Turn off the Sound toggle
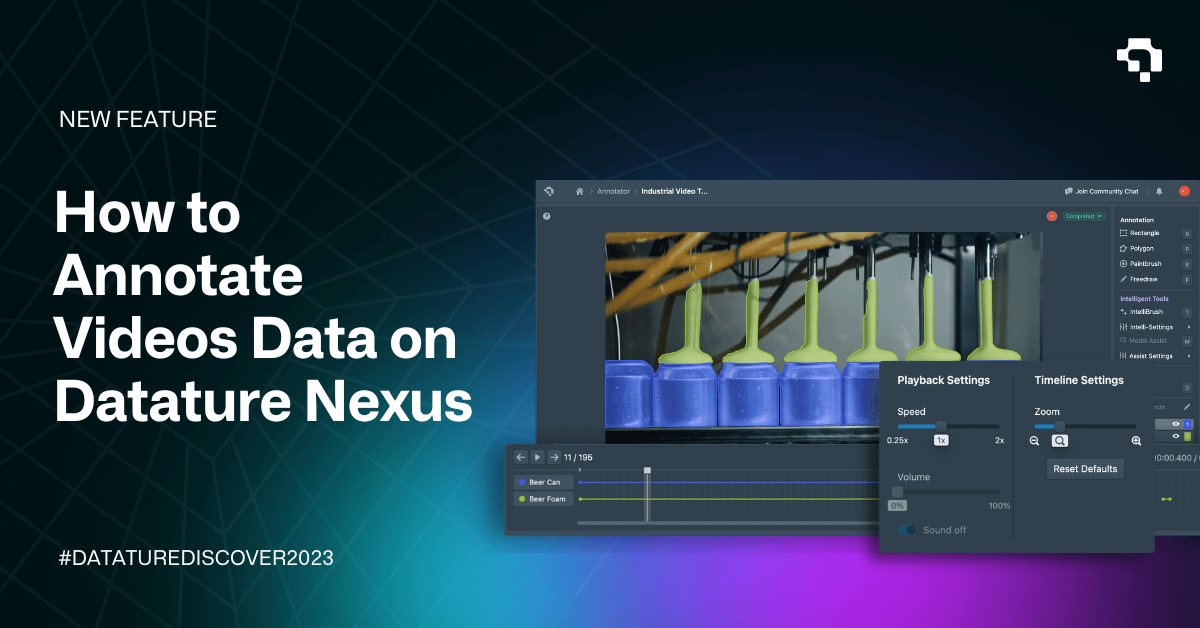This screenshot has height=628, width=1200. coord(905,530)
